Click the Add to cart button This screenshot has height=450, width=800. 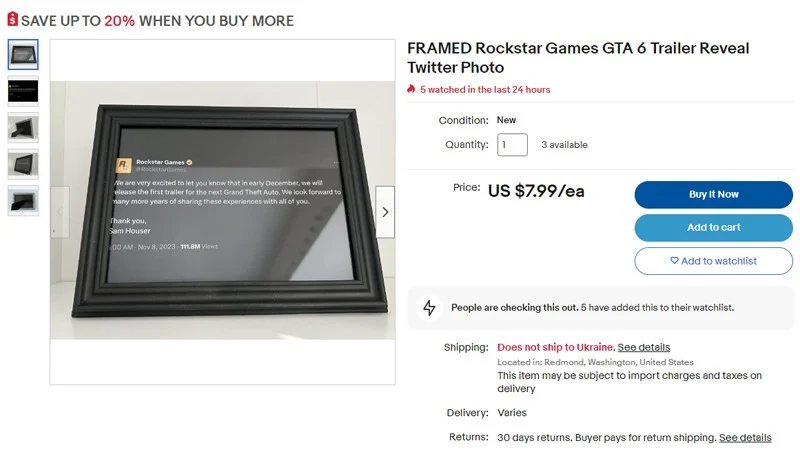click(x=713, y=228)
